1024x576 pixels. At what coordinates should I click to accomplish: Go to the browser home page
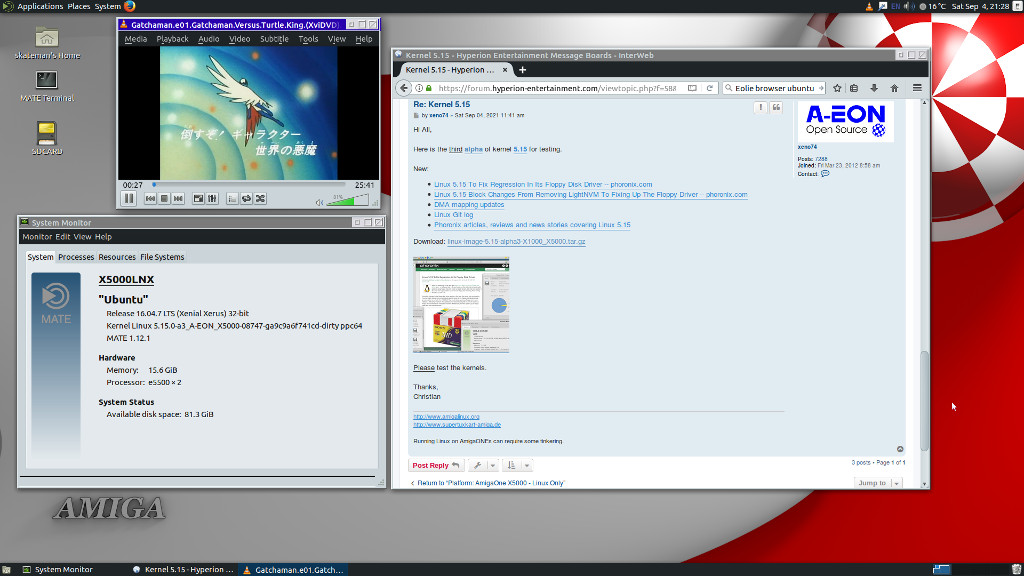point(895,88)
